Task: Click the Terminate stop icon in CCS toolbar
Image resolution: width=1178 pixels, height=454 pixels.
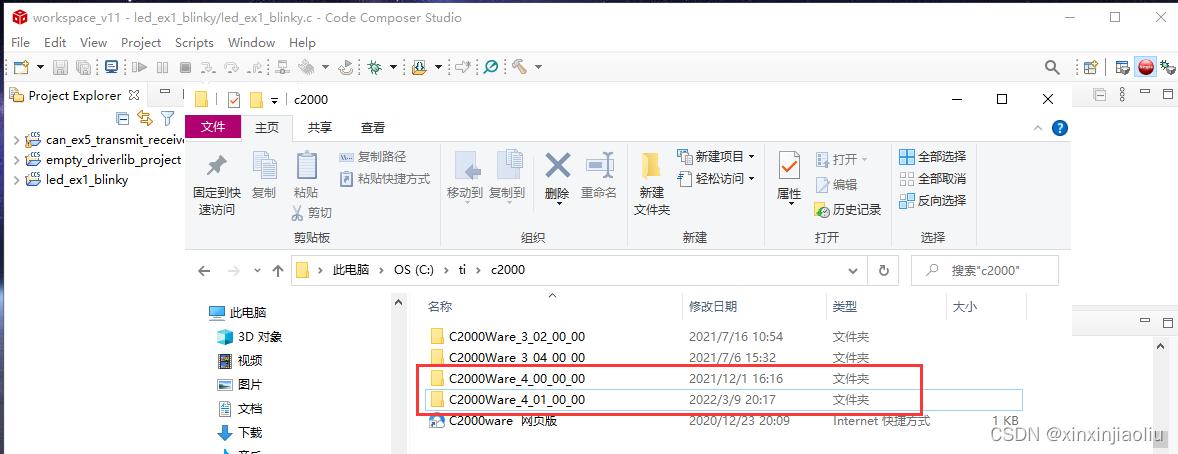Action: click(186, 67)
